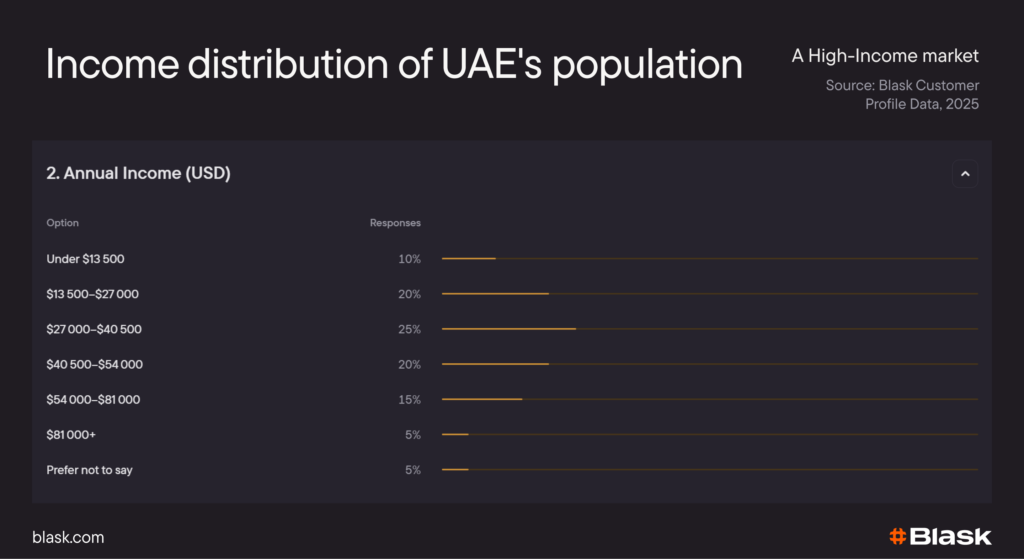Select the "Prefer not to say" option
The width and height of the screenshot is (1024, 559).
[89, 470]
